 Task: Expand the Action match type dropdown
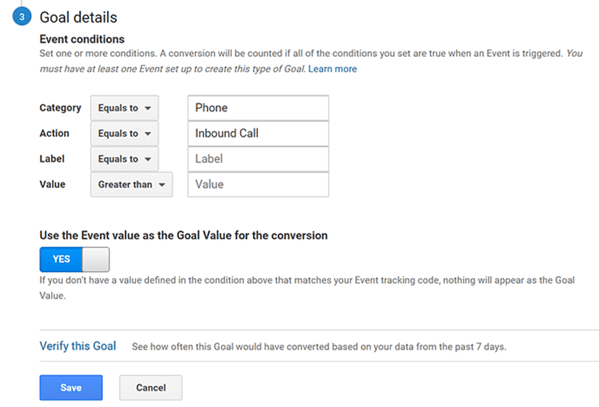[125, 133]
